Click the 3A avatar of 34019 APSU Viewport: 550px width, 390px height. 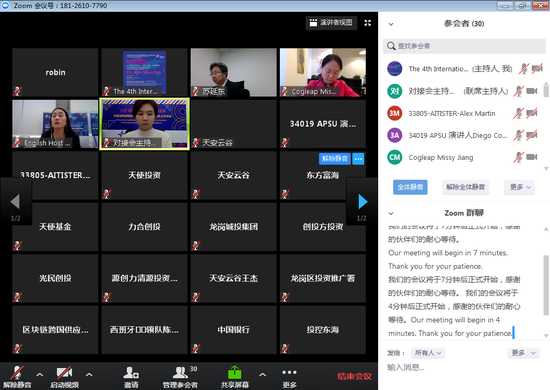coord(394,135)
